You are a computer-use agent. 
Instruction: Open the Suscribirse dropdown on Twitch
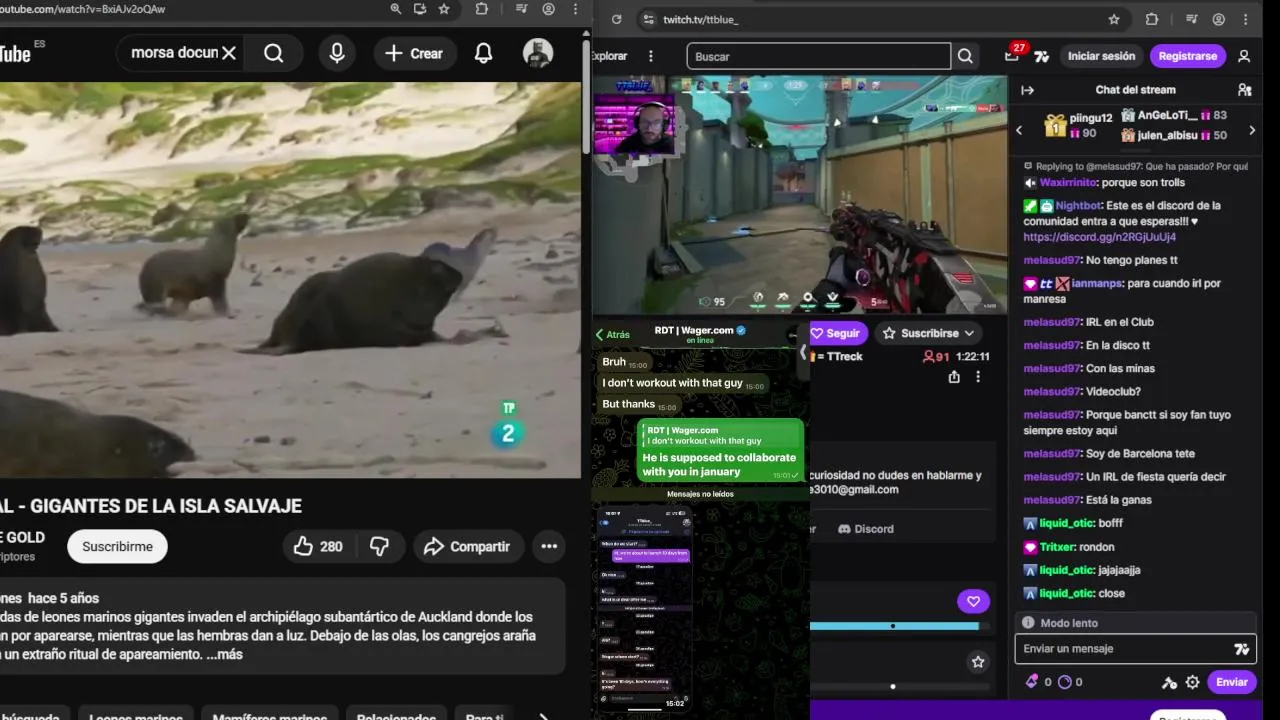[928, 333]
